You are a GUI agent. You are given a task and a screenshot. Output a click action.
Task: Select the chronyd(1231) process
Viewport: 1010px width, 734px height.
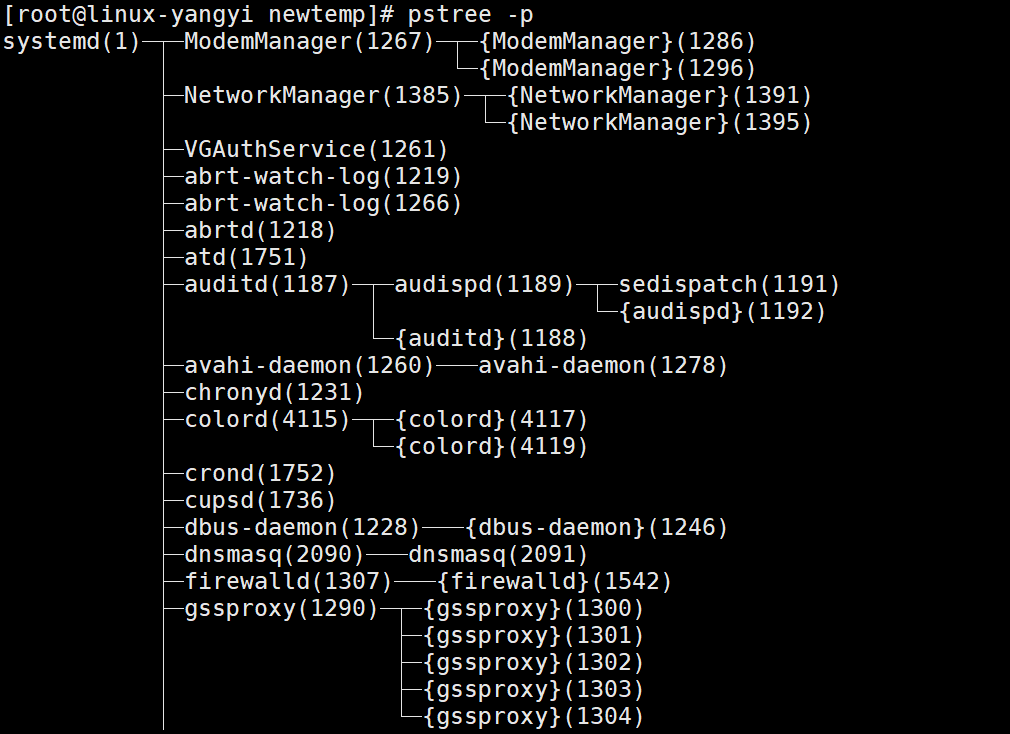[274, 393]
